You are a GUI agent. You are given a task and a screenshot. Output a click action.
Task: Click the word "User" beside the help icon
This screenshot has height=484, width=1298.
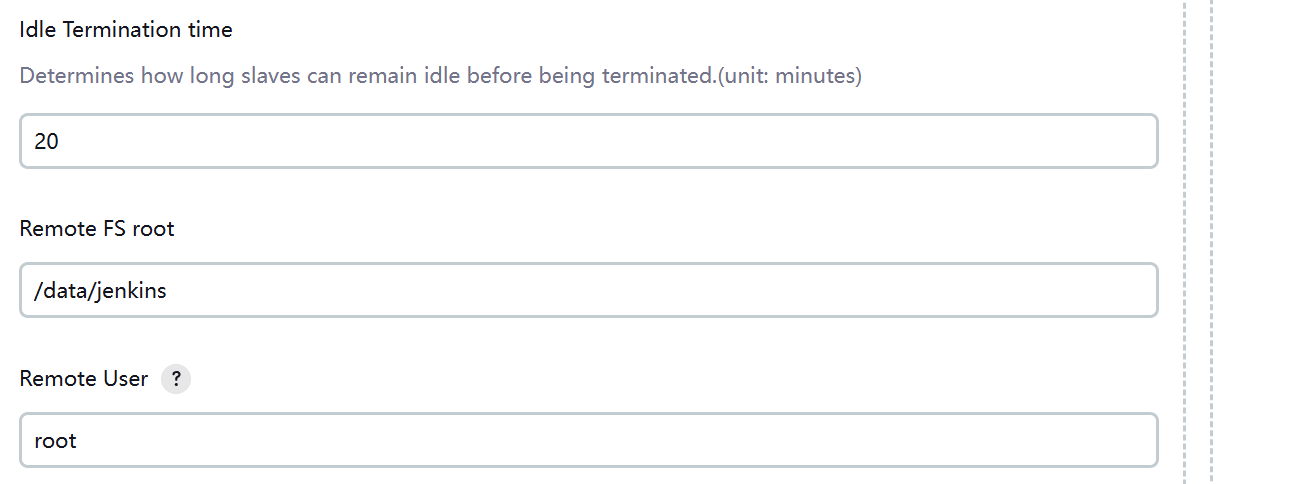click(125, 379)
